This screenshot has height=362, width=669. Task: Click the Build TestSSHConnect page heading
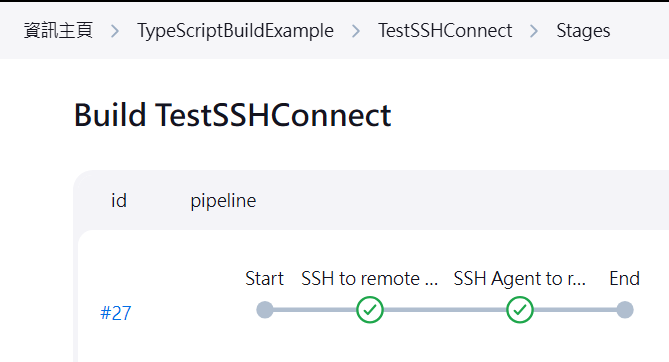(233, 115)
